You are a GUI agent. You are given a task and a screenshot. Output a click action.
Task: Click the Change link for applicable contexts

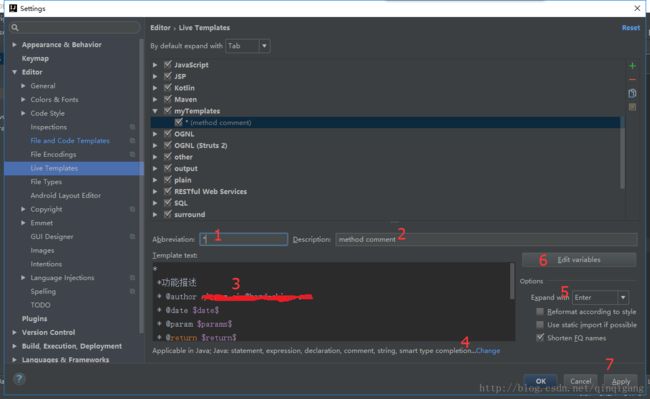coord(488,351)
